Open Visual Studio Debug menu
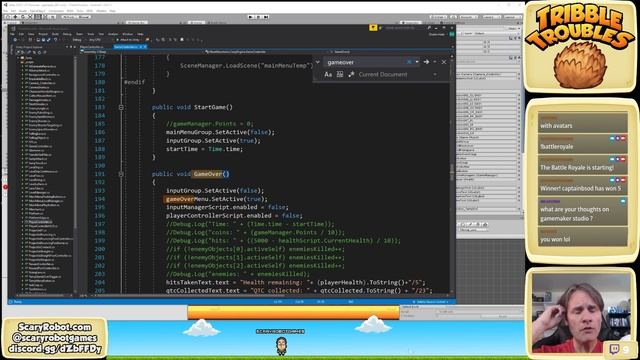640x360 pixels. 67,34
